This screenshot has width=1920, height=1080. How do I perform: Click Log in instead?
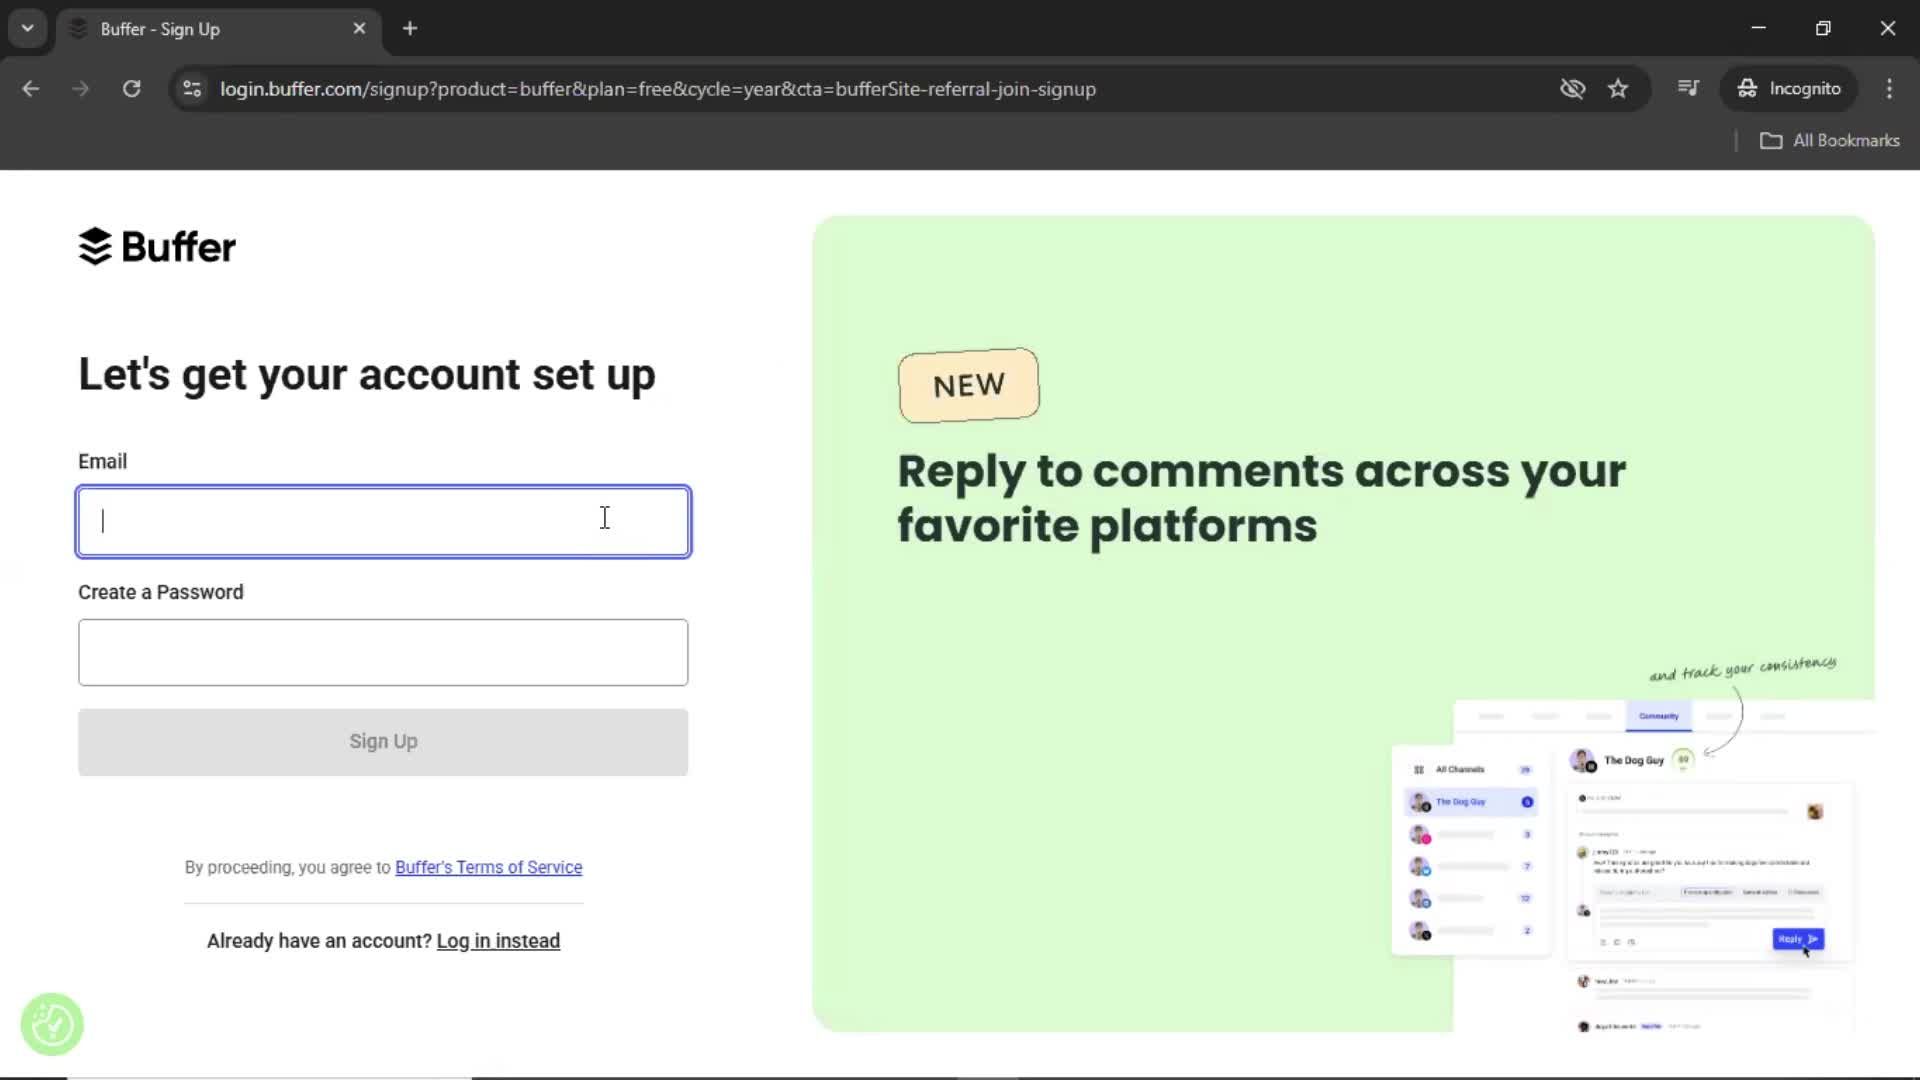click(497, 940)
